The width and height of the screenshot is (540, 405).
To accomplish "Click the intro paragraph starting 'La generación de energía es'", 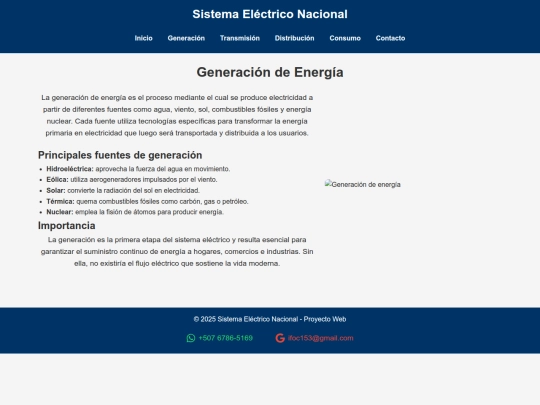I will tap(177, 115).
